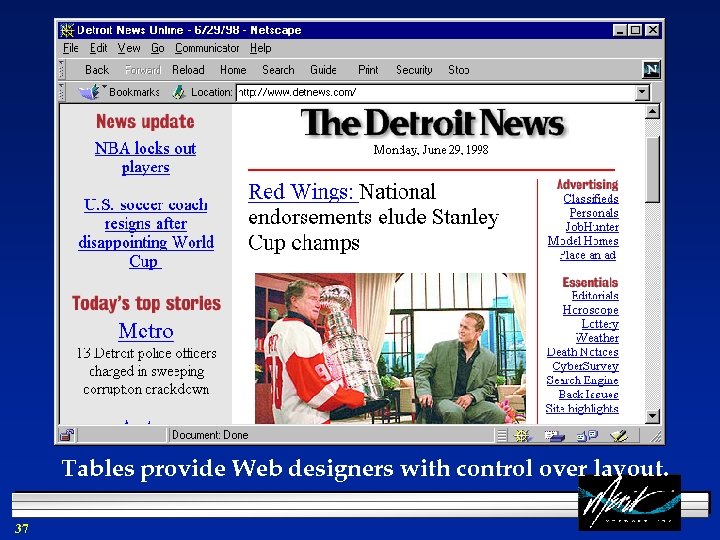Open the CyberSurvey link

coord(585,366)
